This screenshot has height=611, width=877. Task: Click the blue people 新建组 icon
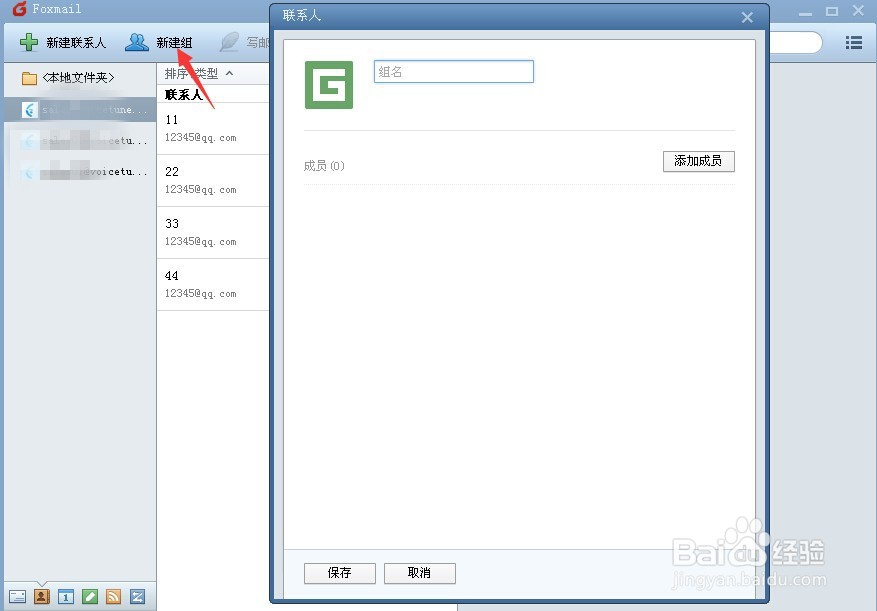tap(136, 42)
